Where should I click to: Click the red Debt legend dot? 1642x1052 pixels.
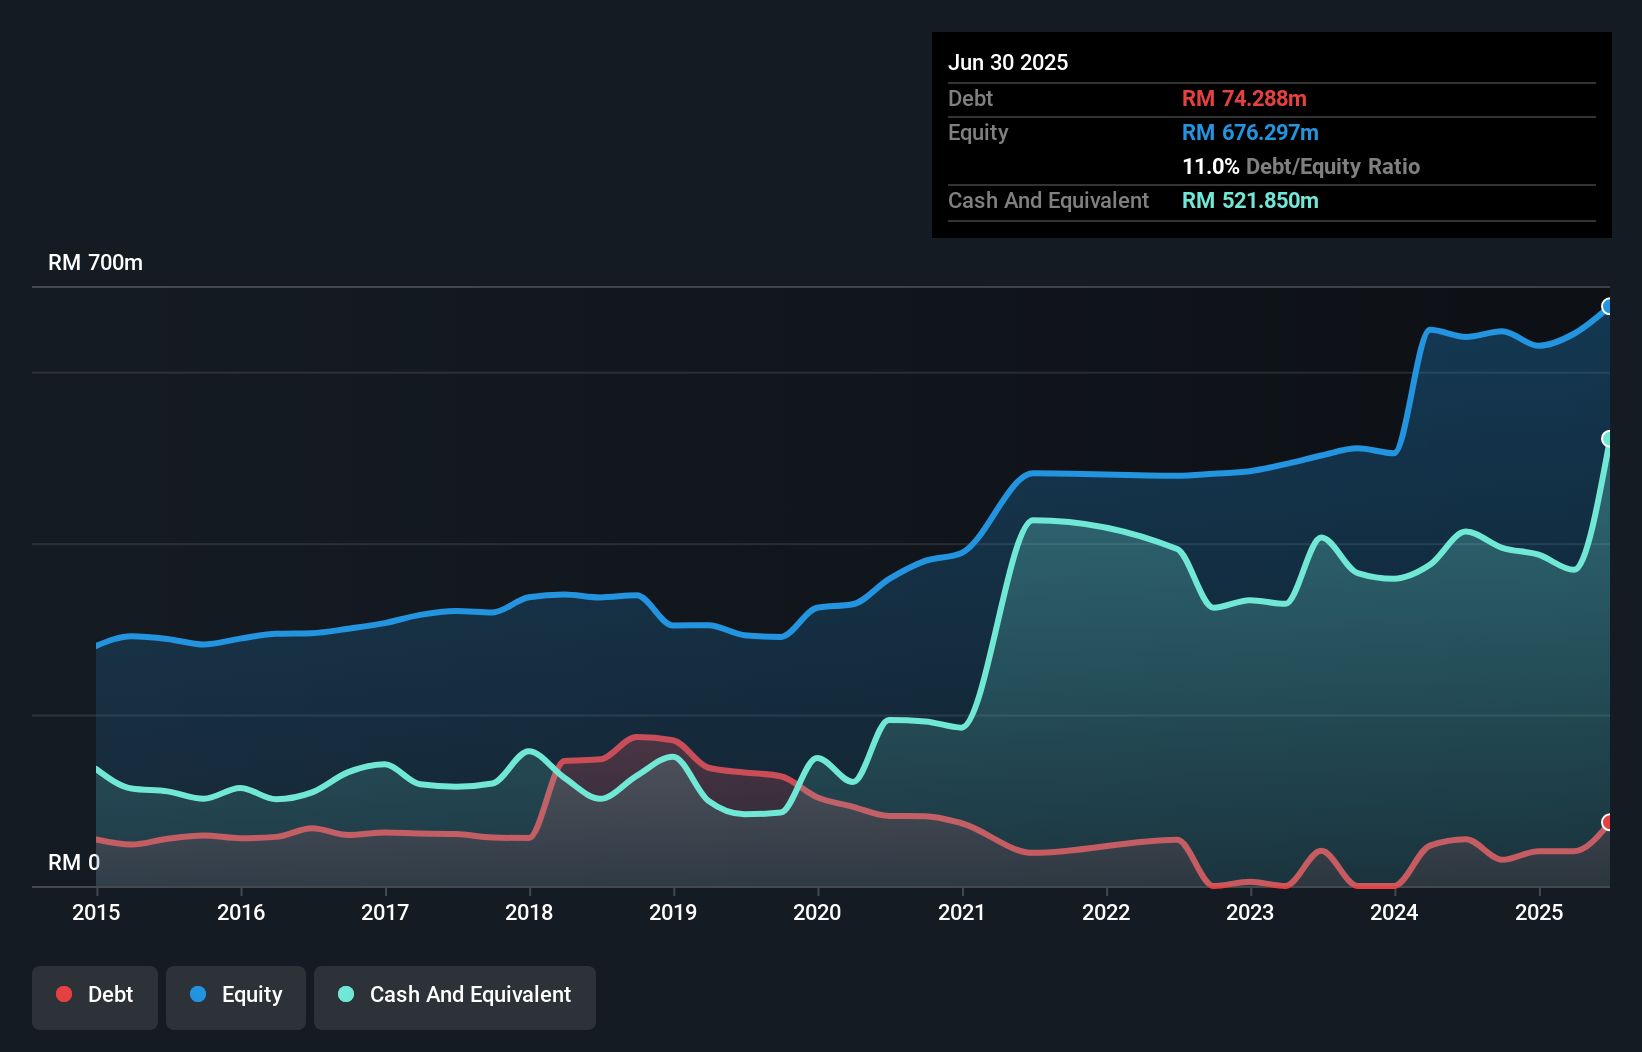63,995
